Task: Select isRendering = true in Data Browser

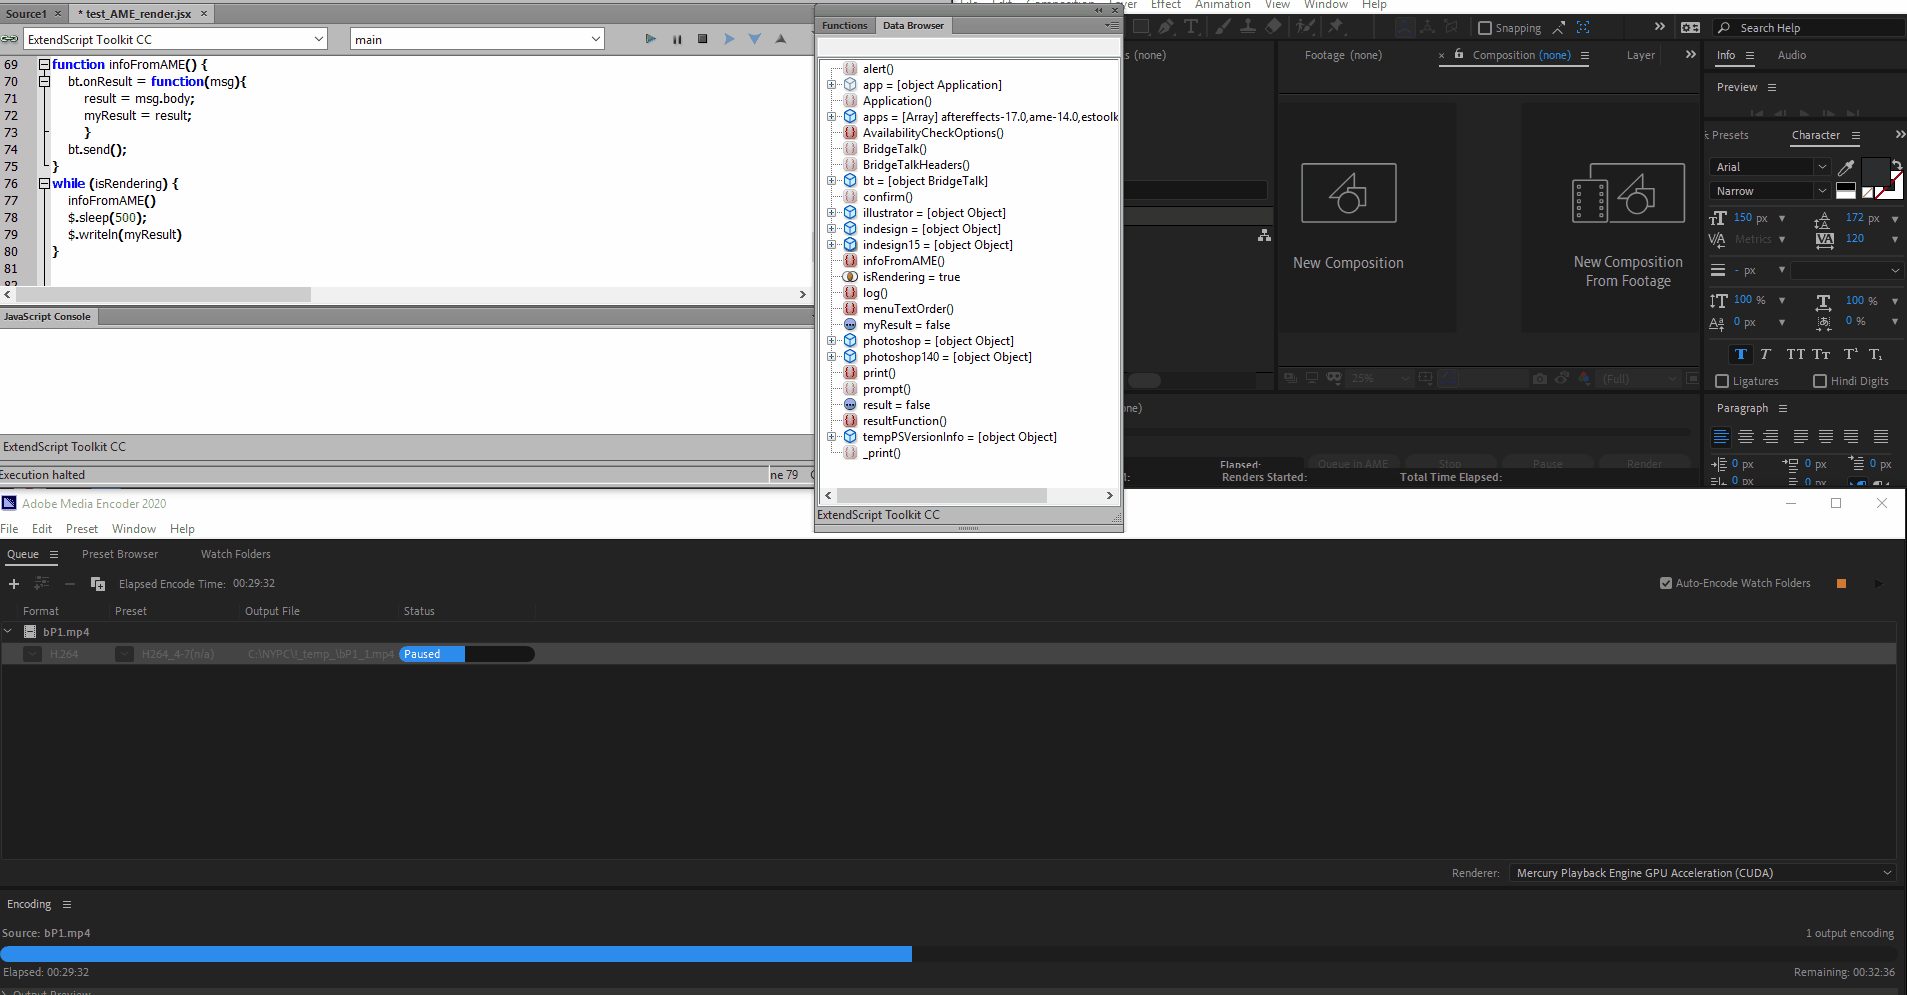Action: point(911,277)
